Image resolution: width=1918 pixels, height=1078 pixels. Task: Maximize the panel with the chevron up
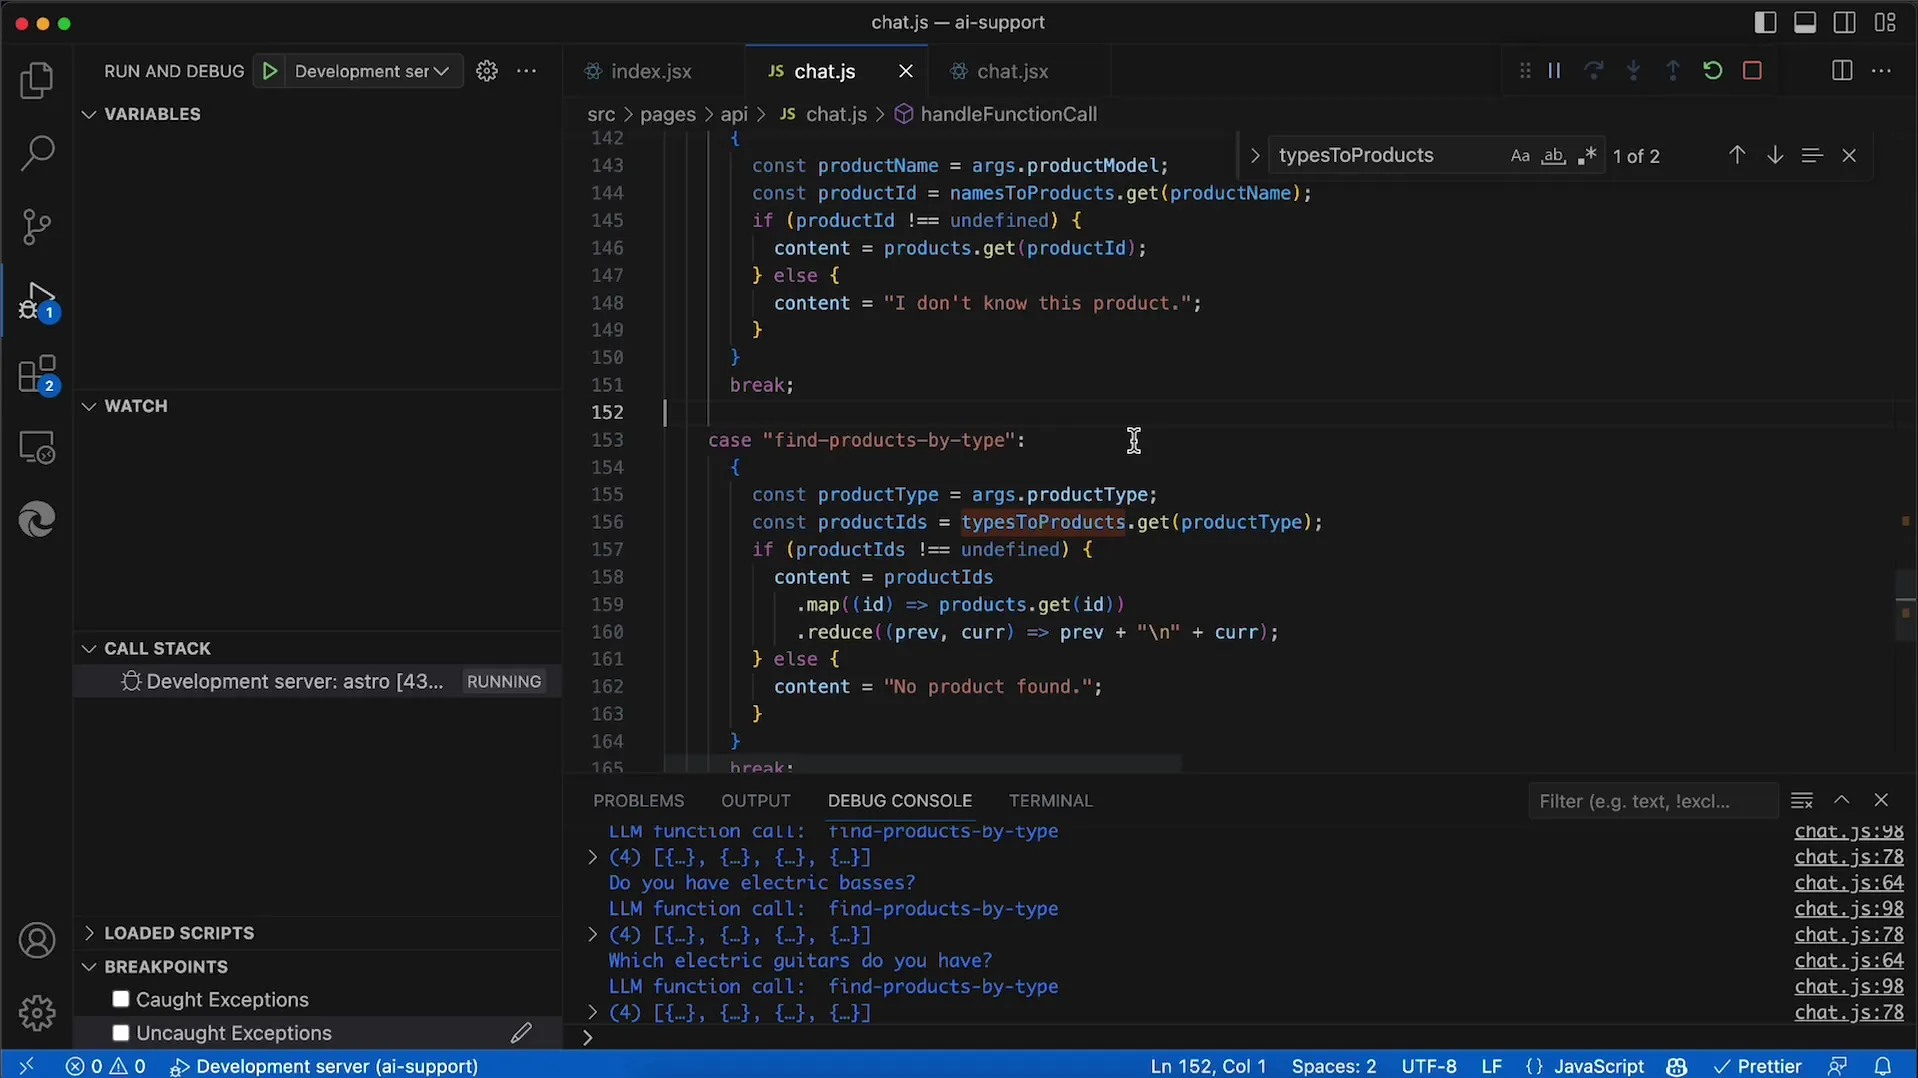tap(1842, 800)
